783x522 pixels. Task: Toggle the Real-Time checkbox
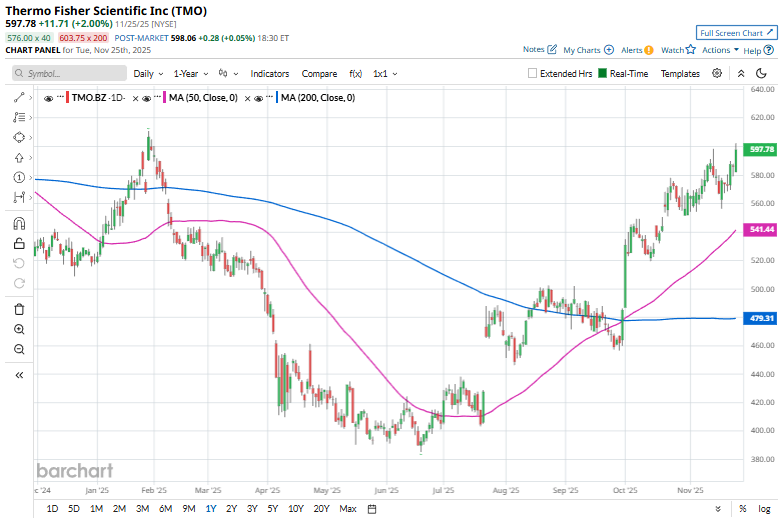click(x=602, y=74)
